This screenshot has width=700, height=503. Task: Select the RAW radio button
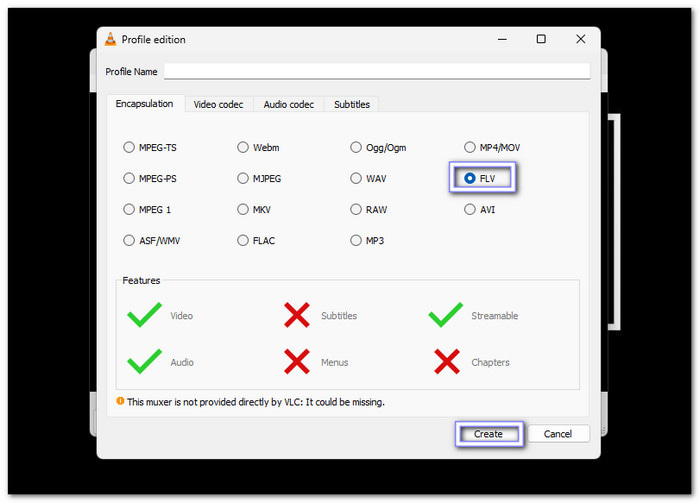coord(369,209)
